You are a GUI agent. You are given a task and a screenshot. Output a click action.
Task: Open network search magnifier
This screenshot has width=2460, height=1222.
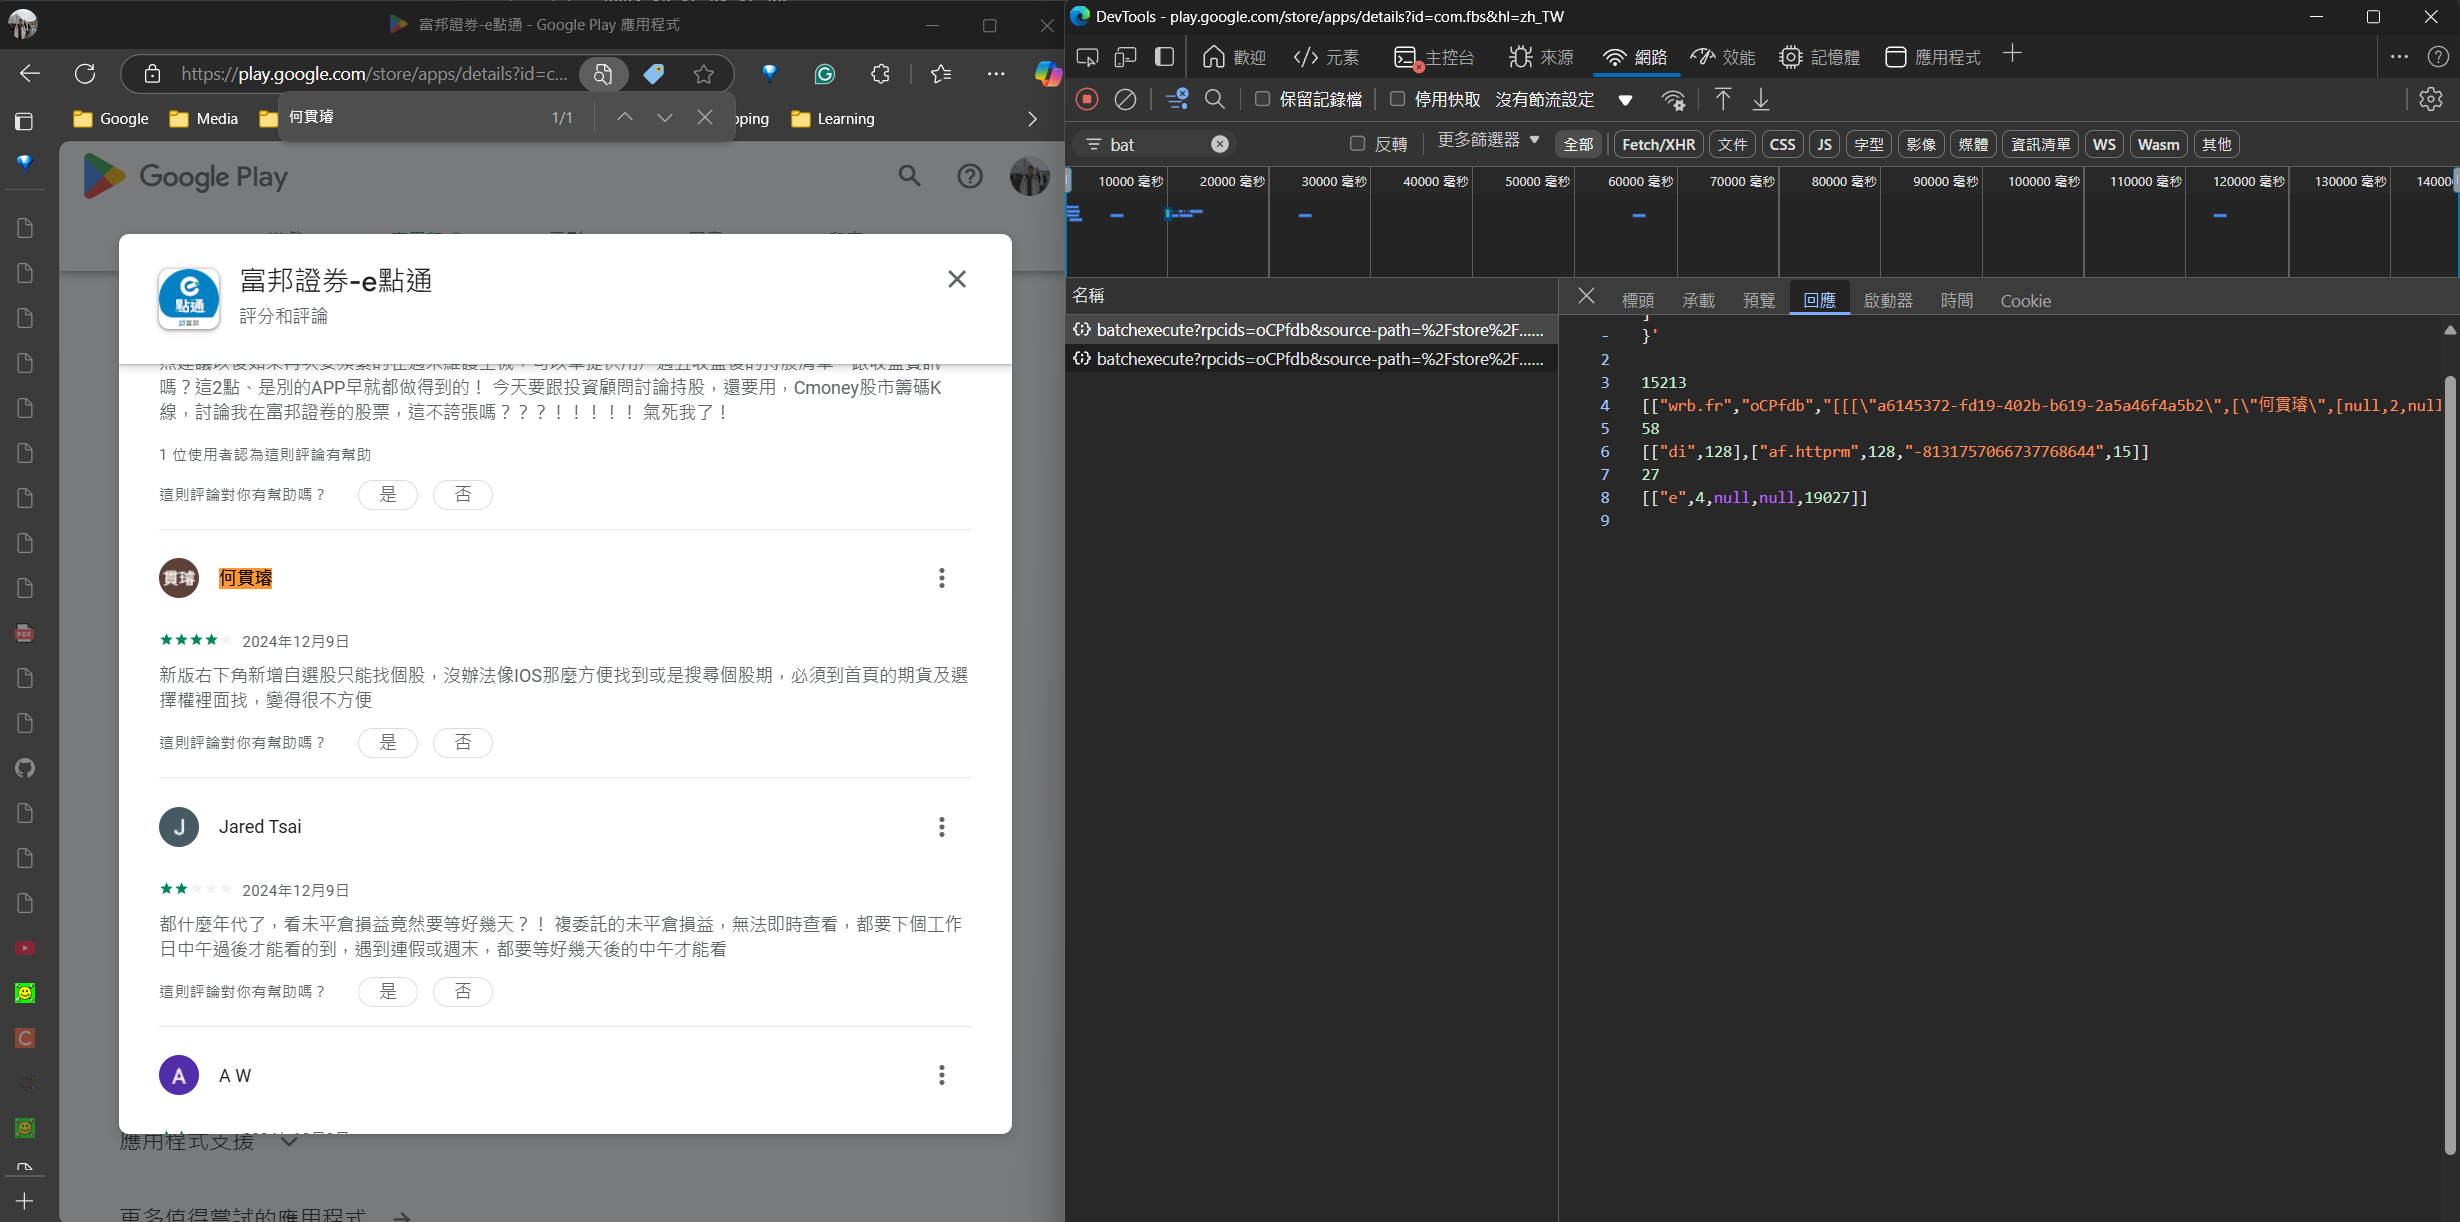(1215, 99)
